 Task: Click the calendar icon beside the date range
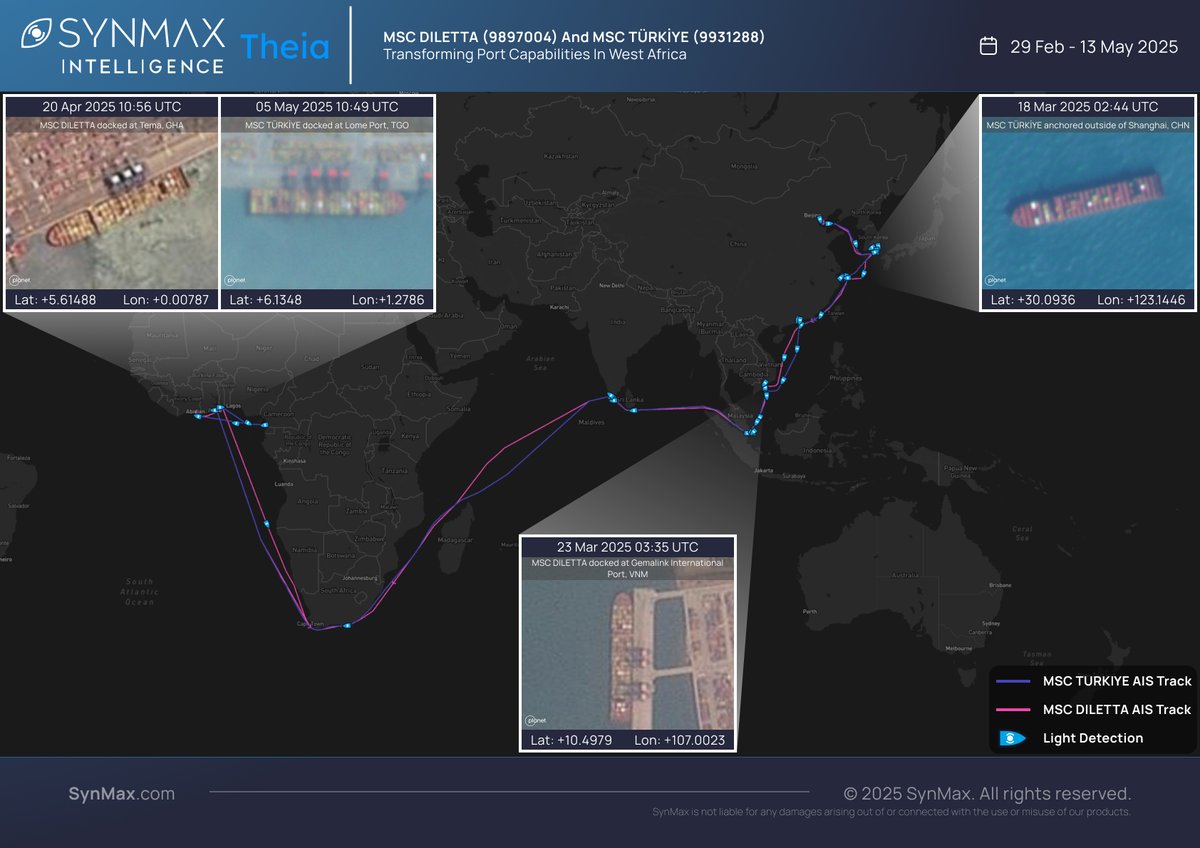(988, 46)
